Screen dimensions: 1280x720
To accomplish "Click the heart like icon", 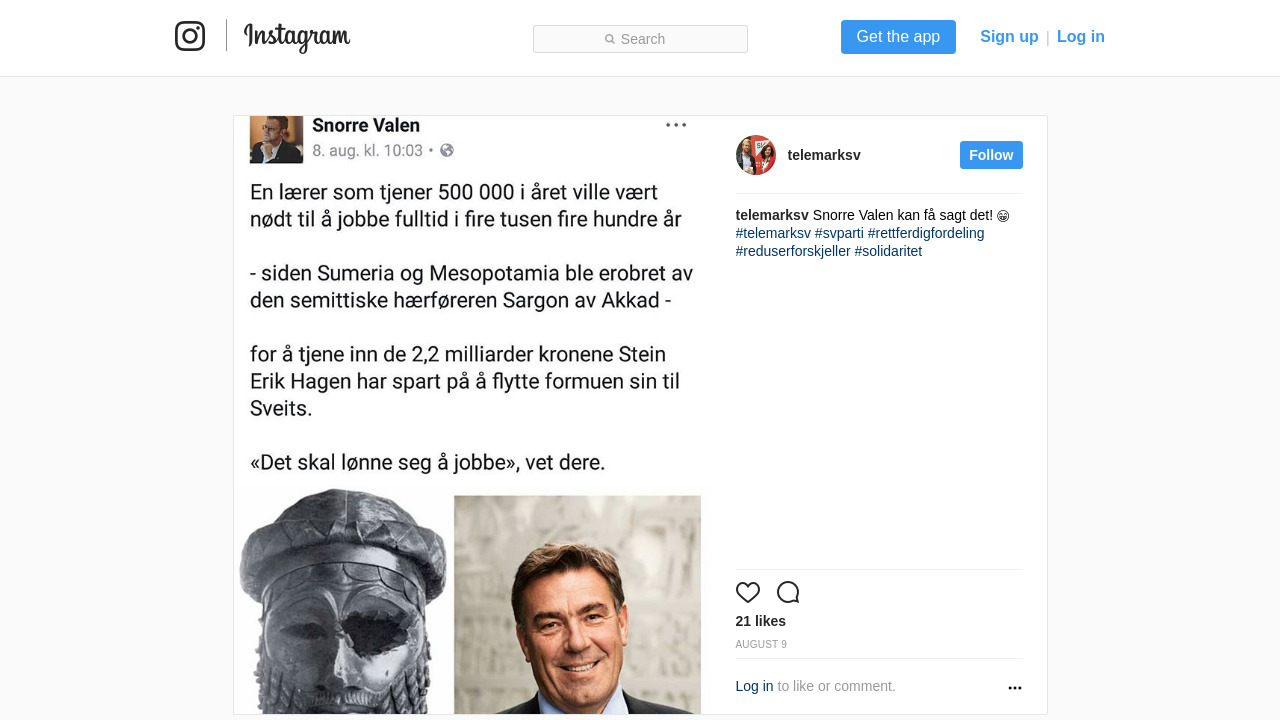I will pos(748,592).
